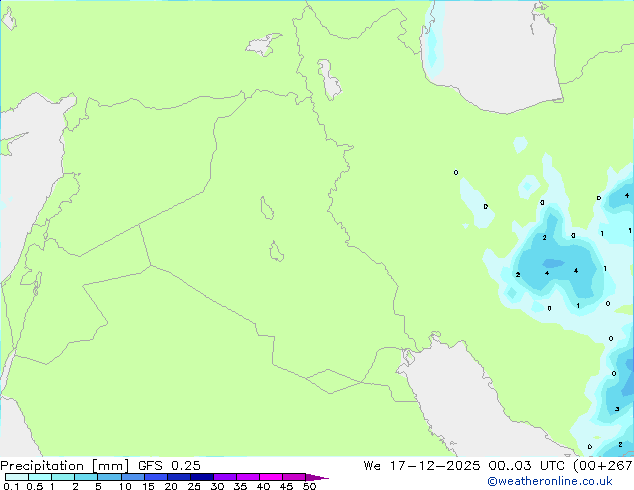Click the 5–10 mm legend color box
Viewport: 634px width, 490px height.
(109, 477)
